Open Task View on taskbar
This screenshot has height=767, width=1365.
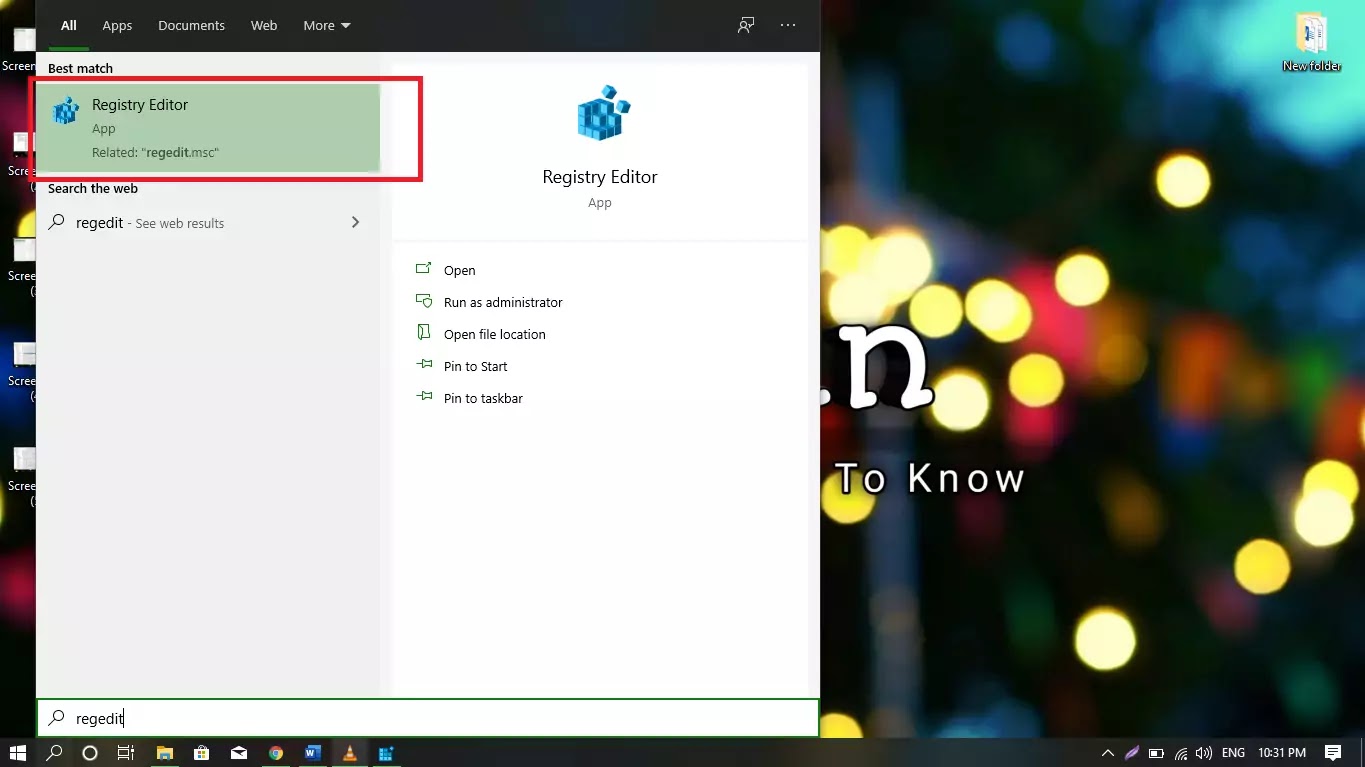[x=126, y=753]
